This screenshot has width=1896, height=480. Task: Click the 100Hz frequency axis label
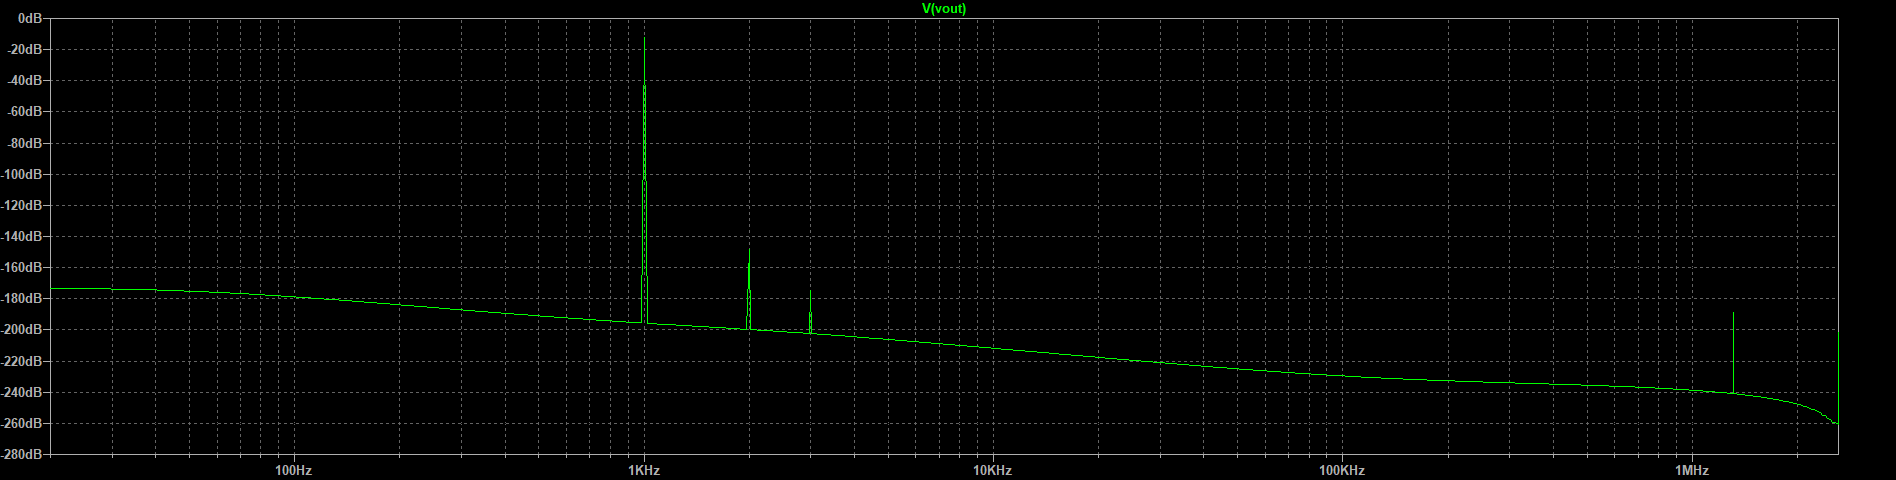[x=293, y=470]
